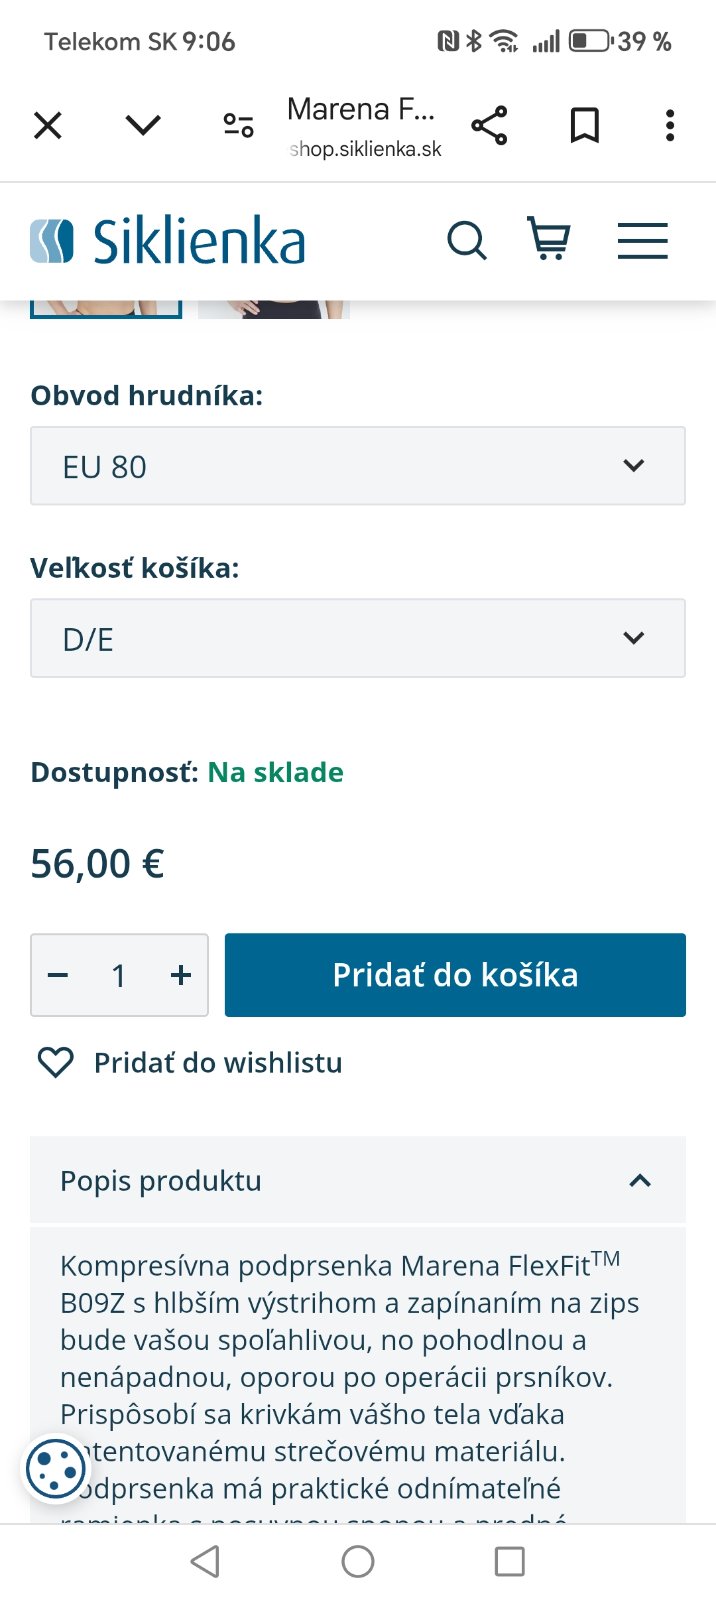This screenshot has height=1600, width=716.
Task: View the shopping cart
Action: click(x=549, y=240)
